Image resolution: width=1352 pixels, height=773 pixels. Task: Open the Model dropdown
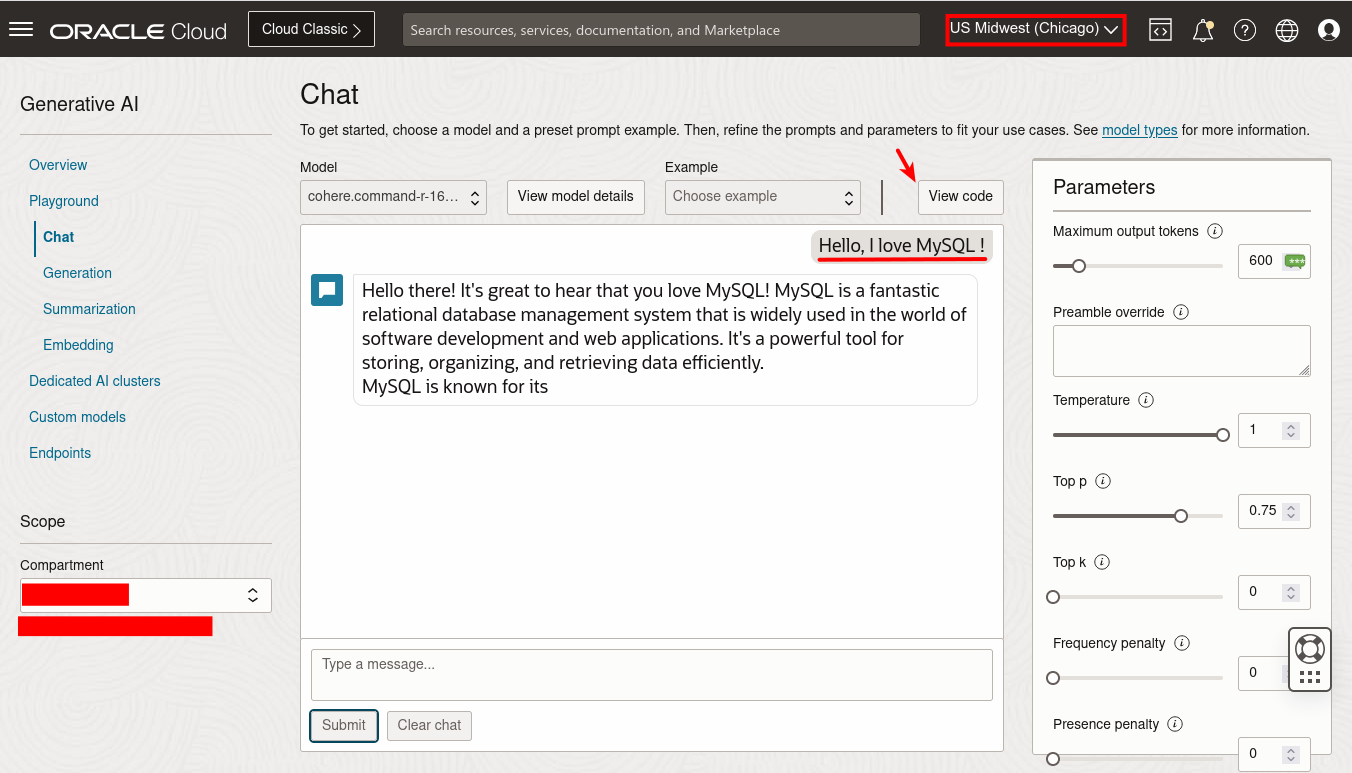[393, 197]
